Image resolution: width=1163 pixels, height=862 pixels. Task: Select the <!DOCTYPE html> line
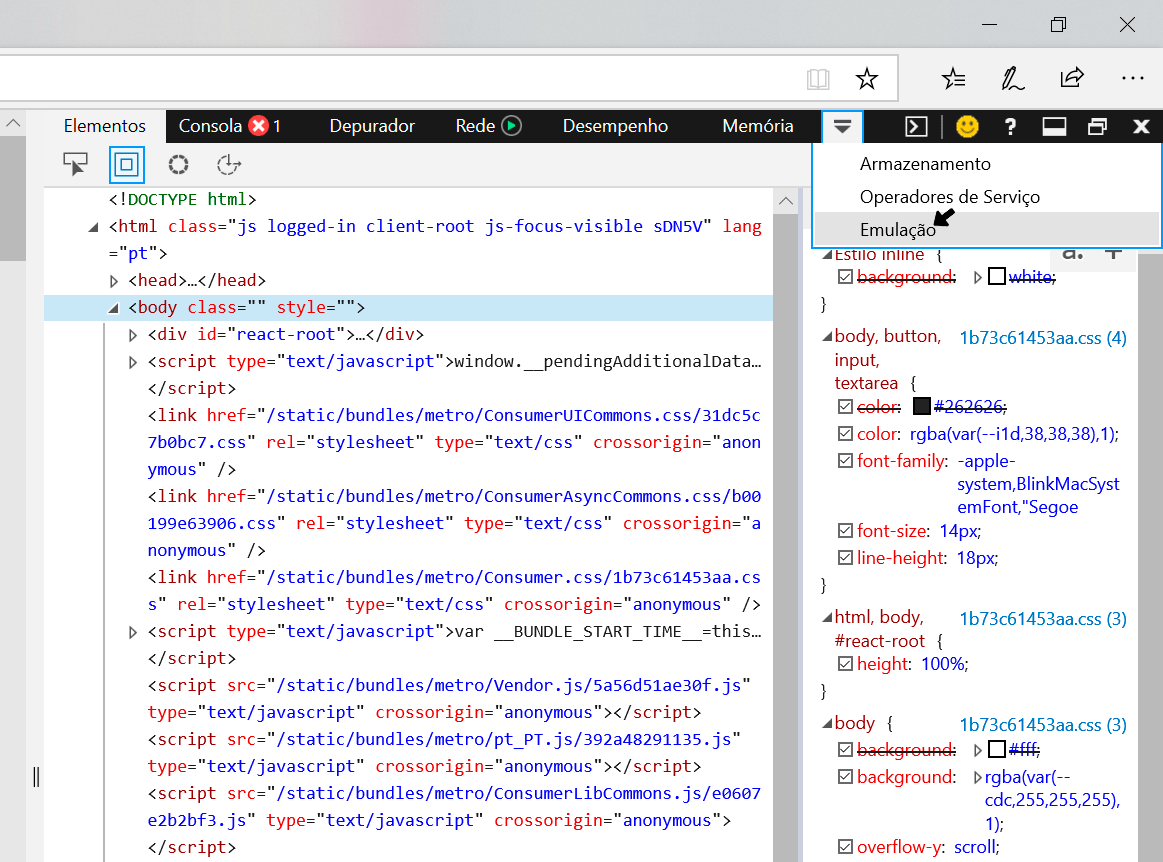click(x=182, y=200)
